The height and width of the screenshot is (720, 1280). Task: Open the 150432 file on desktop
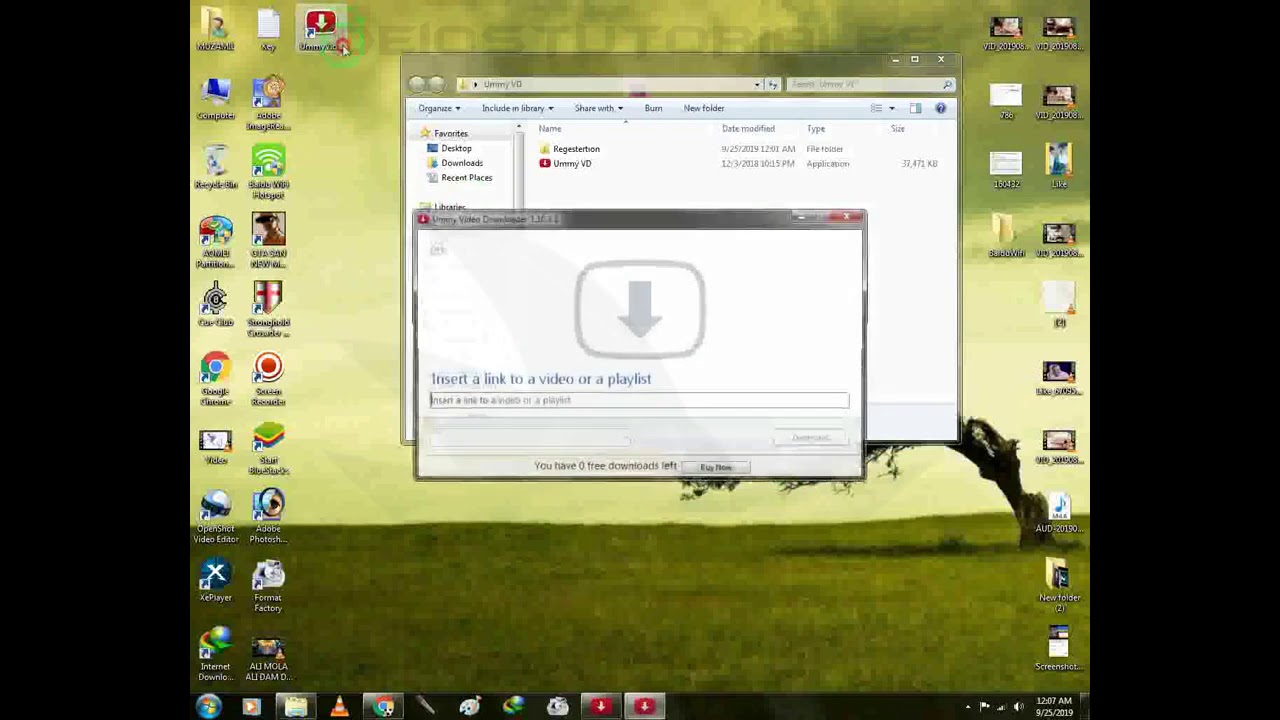1006,168
